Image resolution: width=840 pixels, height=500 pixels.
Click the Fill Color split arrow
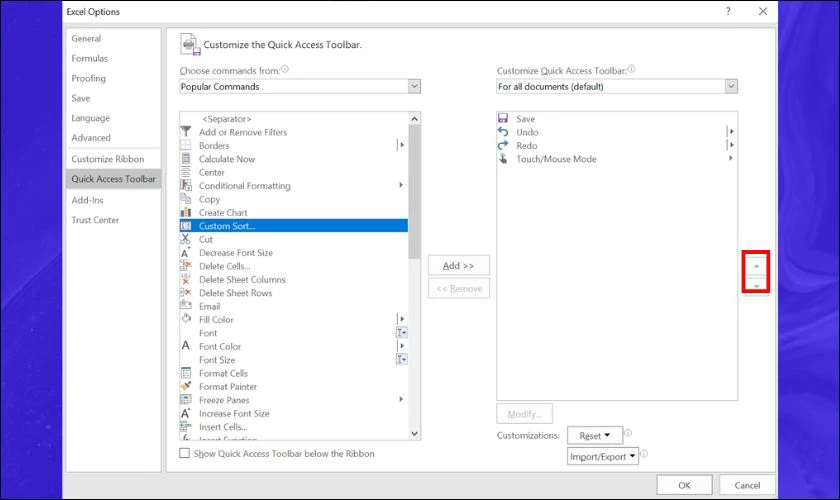401,319
